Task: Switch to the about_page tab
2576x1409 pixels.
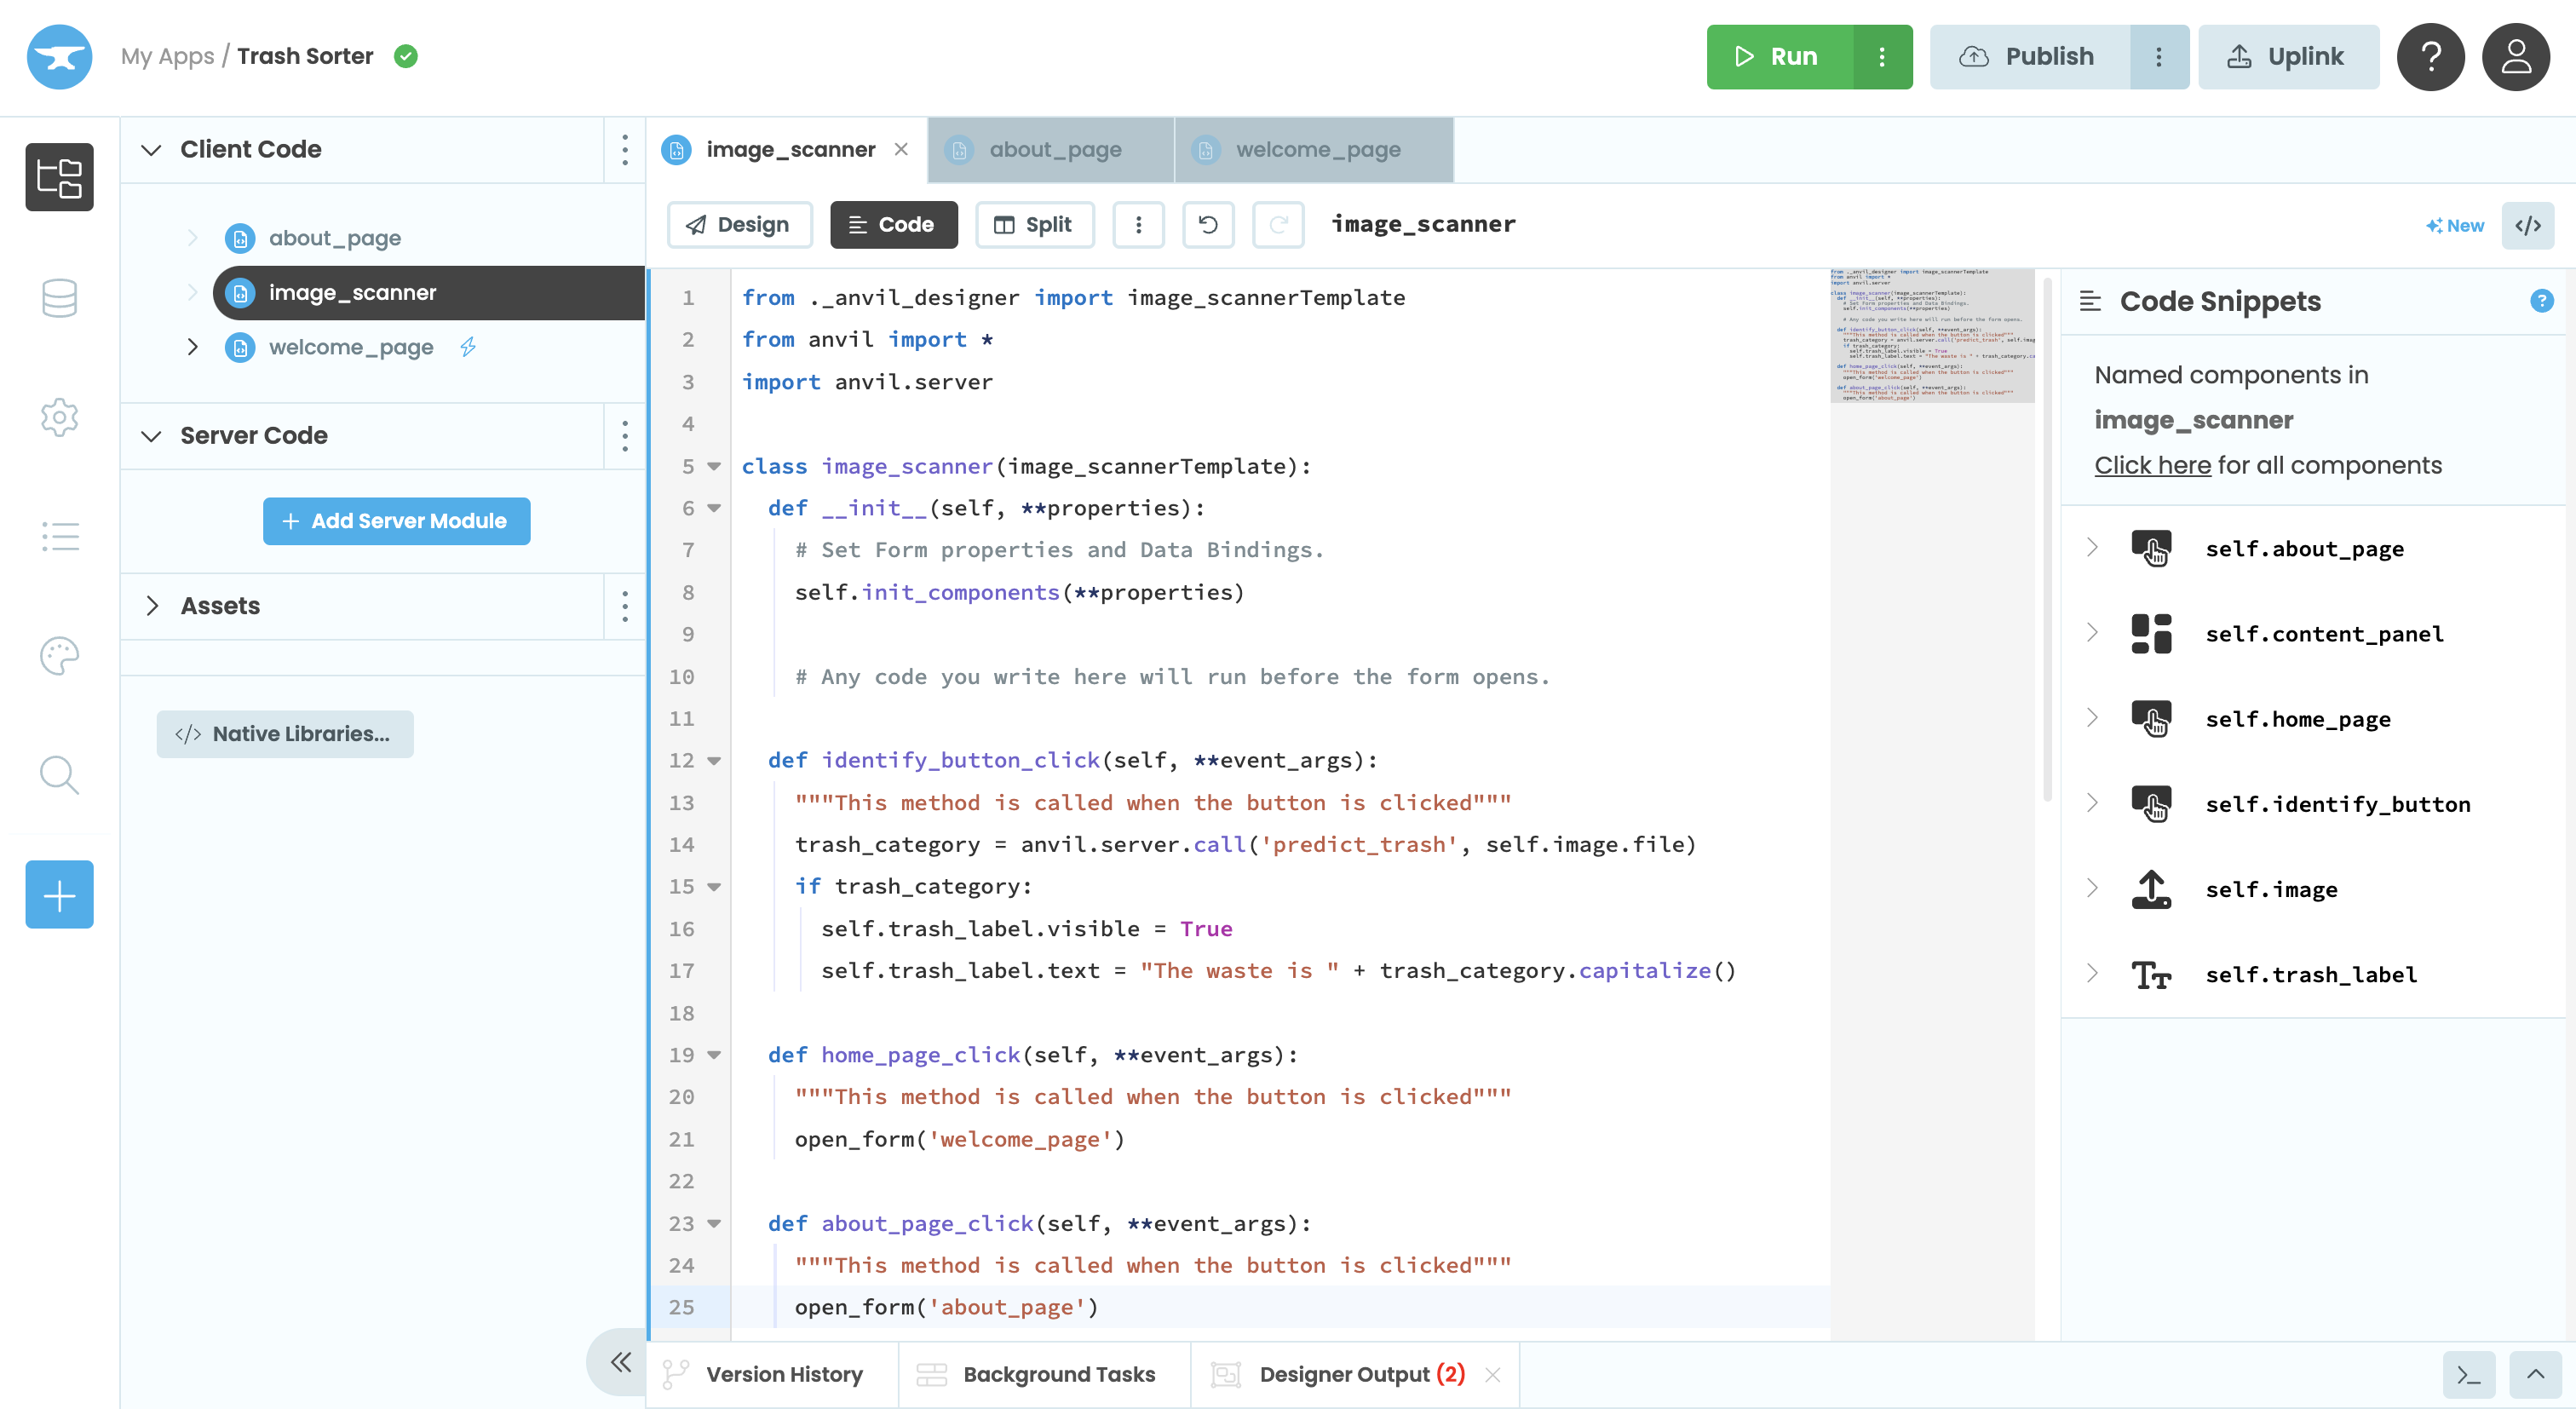Action: pos(1054,150)
